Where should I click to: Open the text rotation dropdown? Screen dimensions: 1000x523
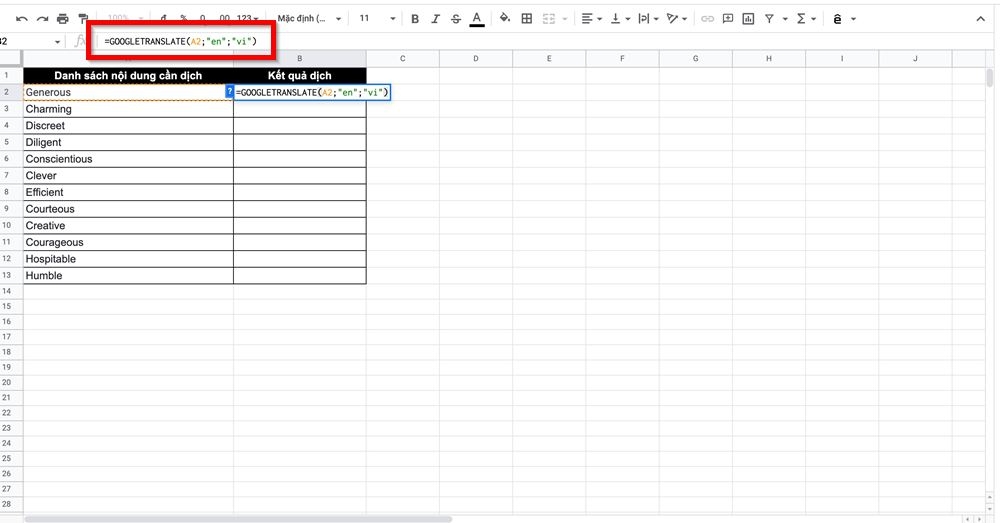677,19
